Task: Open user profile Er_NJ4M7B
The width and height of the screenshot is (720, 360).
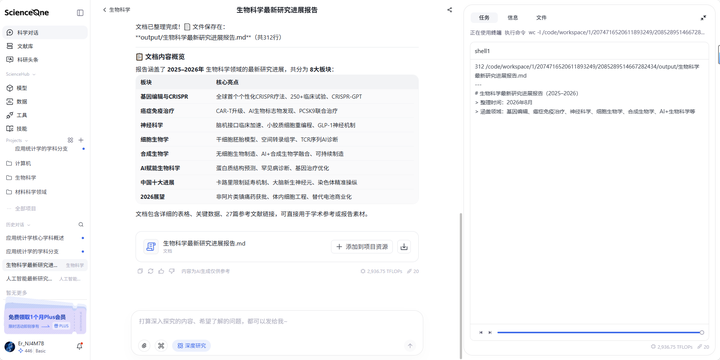Action: pyautogui.click(x=31, y=347)
